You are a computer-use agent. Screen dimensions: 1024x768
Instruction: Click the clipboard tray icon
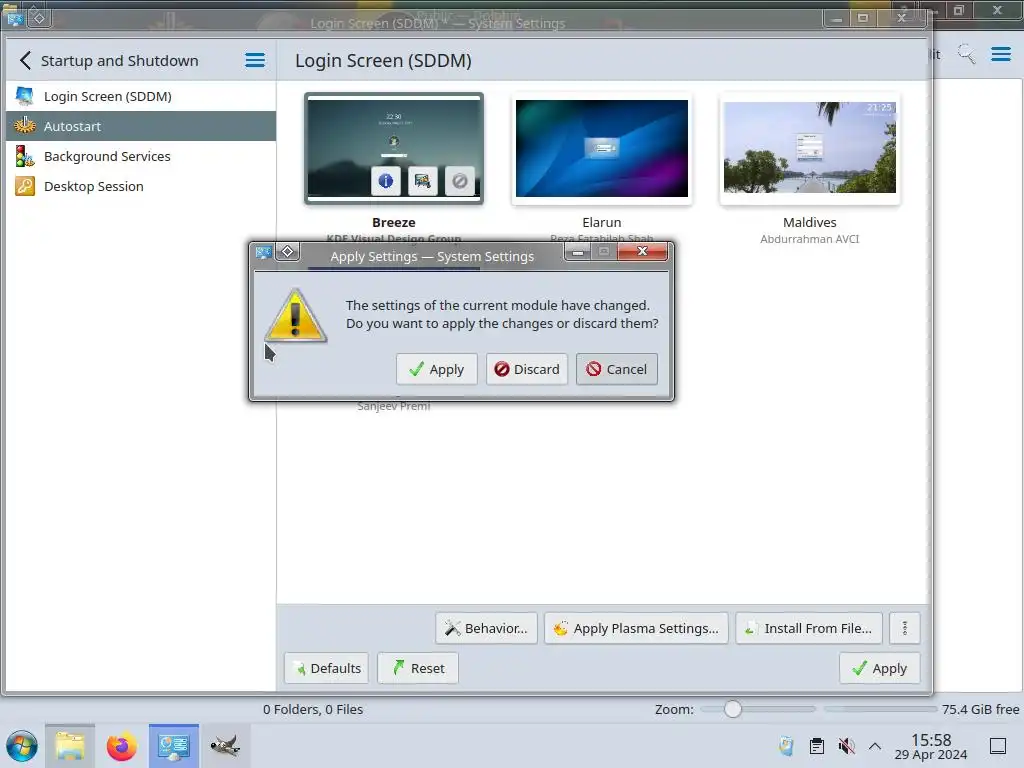click(x=816, y=746)
